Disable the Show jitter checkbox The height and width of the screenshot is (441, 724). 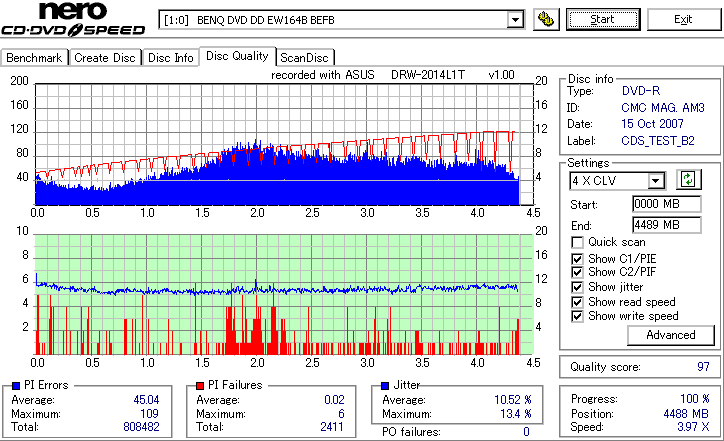(577, 287)
